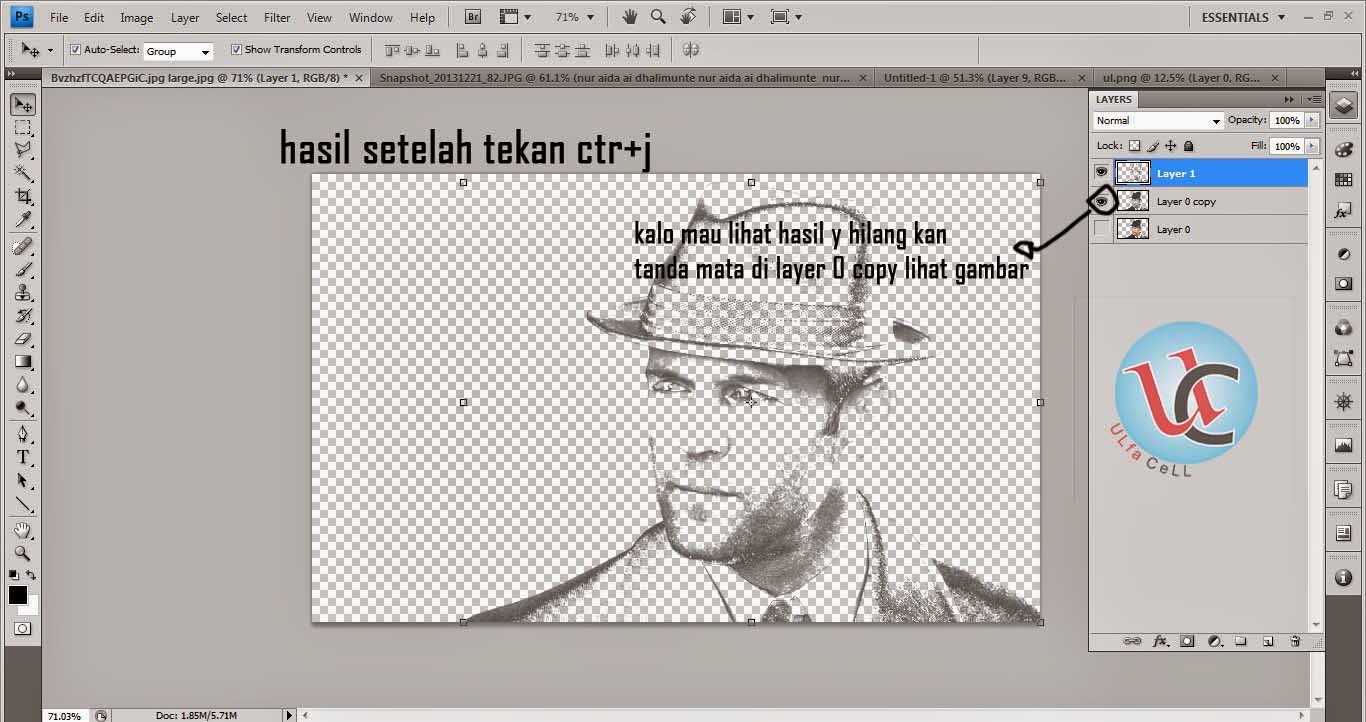Show Layer 0 by clicking its visibility box
Screen dimensions: 1366x722
point(1101,229)
